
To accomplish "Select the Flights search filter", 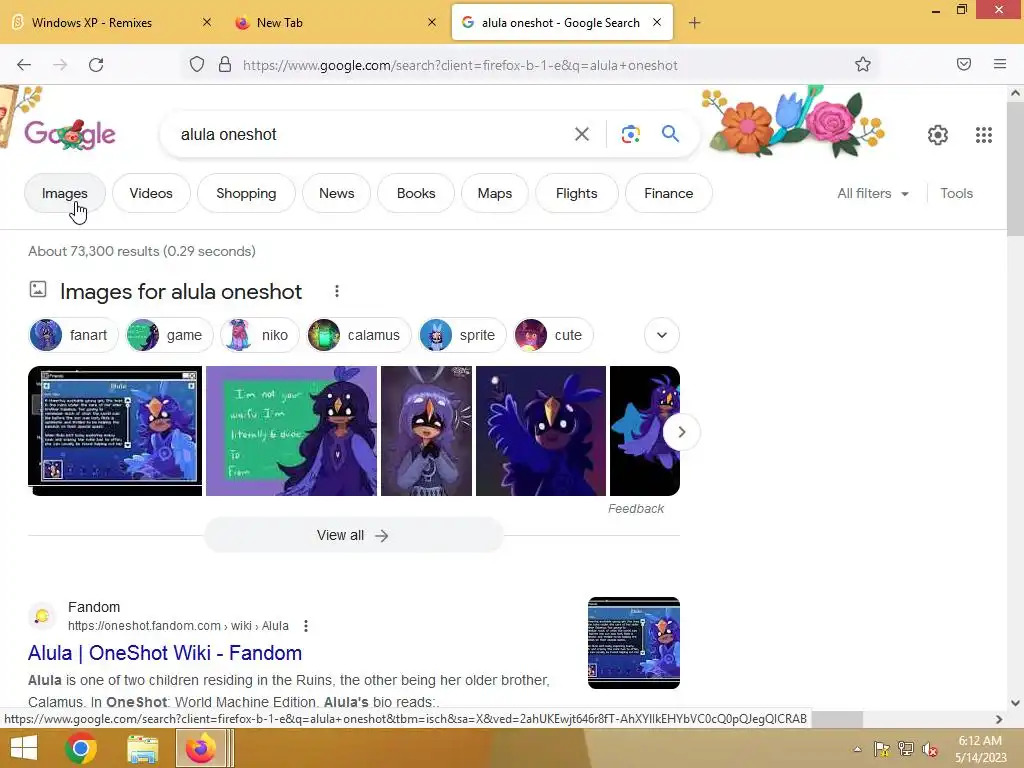I will pyautogui.click(x=577, y=193).
